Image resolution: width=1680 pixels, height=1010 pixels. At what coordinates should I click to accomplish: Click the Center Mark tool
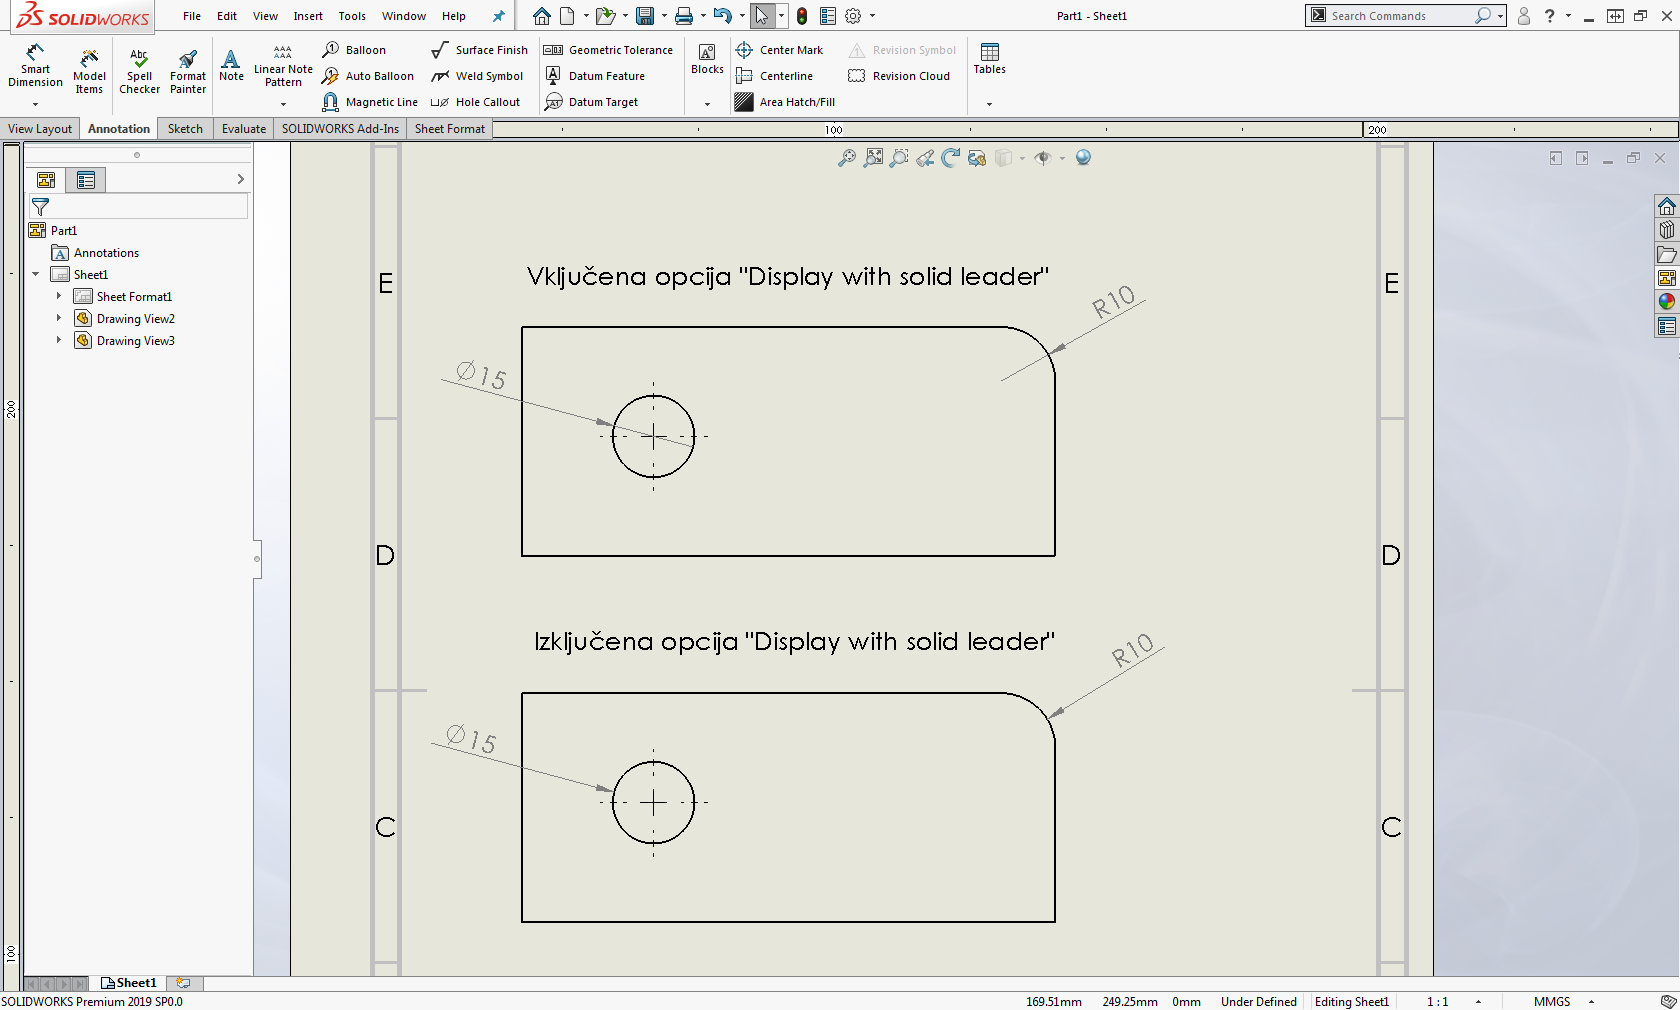tap(779, 50)
